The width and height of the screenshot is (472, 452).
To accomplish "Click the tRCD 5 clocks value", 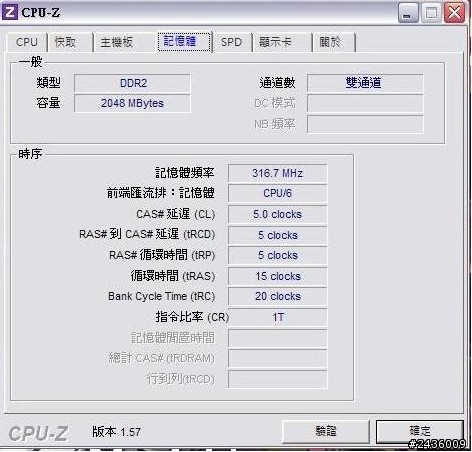I will (x=277, y=235).
